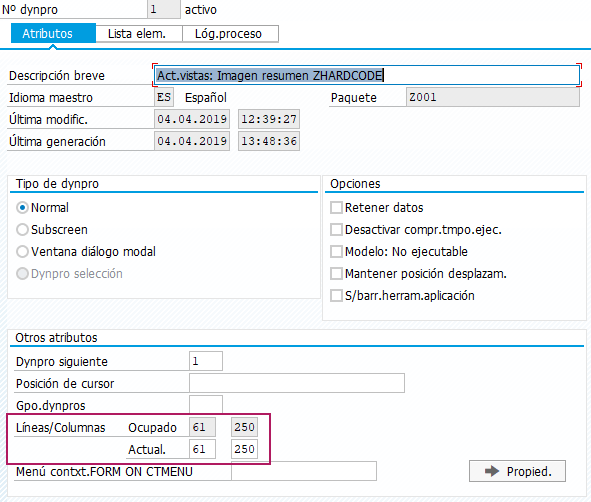Enable Mantener posición desplazam. checkbox
591x502 pixels.
(x=336, y=274)
